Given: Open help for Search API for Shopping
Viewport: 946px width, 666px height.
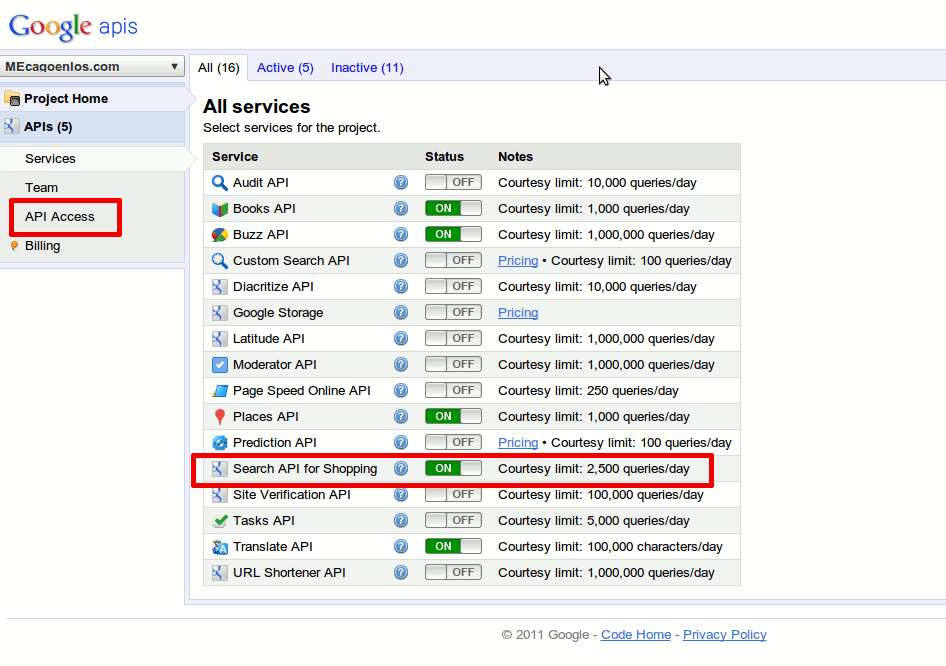Looking at the screenshot, I should pos(401,468).
